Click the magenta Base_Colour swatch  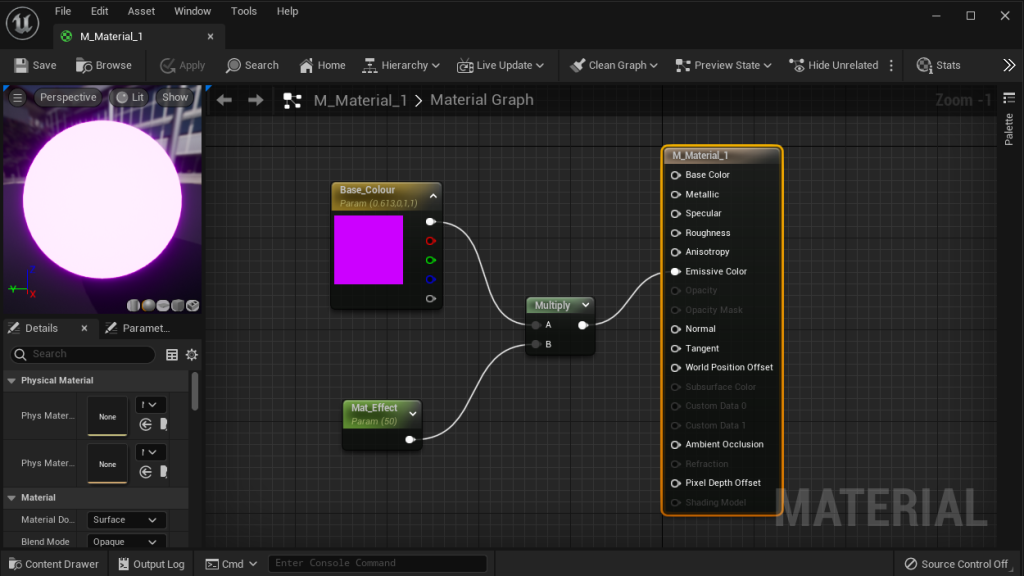(x=368, y=250)
